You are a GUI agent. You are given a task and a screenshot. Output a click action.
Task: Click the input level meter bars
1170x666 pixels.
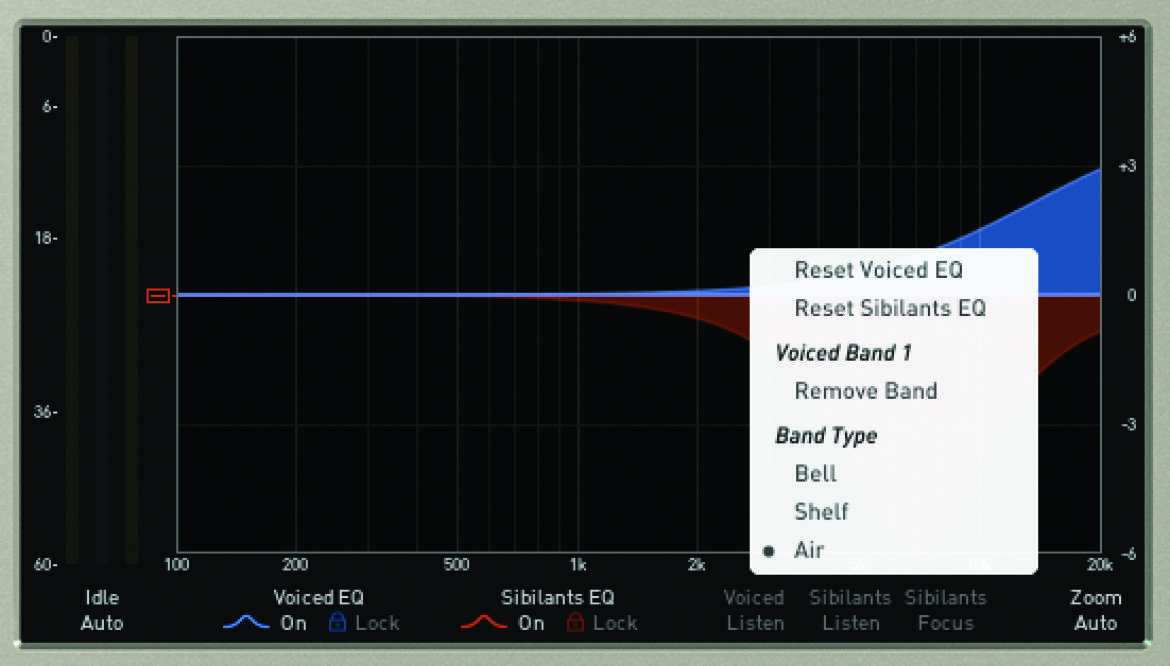click(101, 298)
